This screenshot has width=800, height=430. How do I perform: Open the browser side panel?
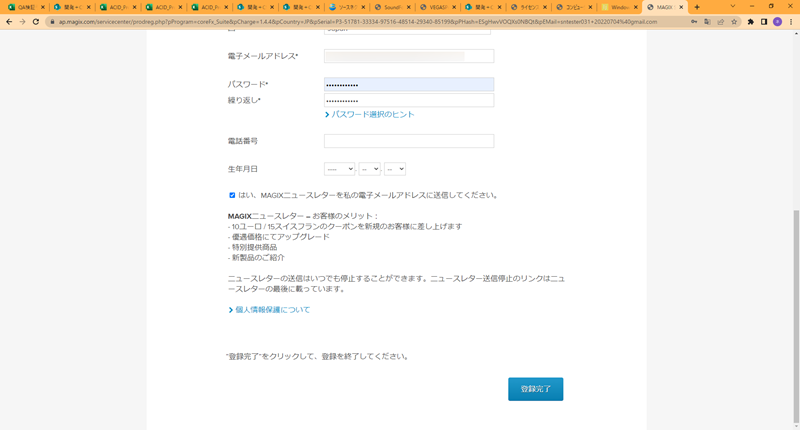pyautogui.click(x=764, y=22)
